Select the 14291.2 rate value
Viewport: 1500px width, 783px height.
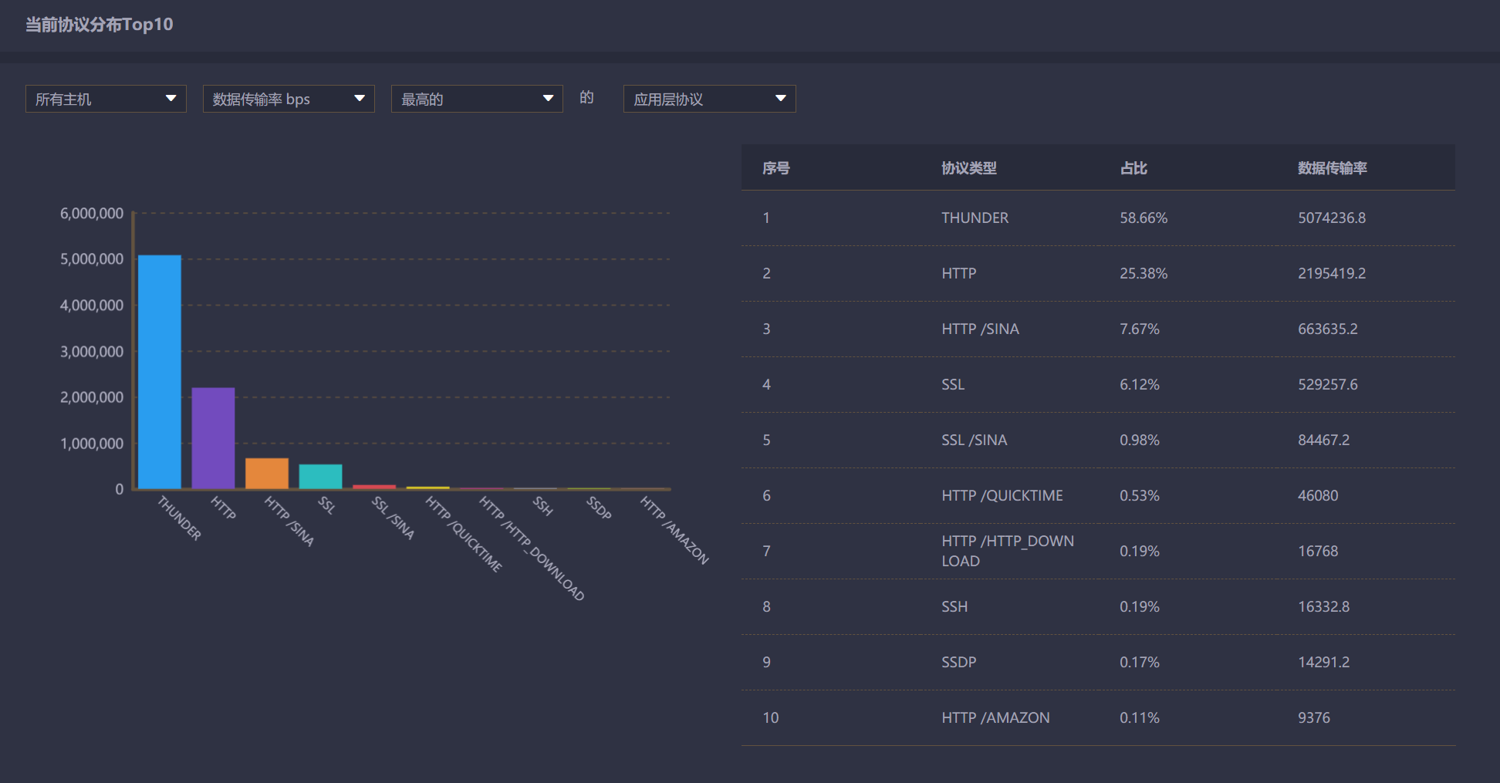(1324, 662)
